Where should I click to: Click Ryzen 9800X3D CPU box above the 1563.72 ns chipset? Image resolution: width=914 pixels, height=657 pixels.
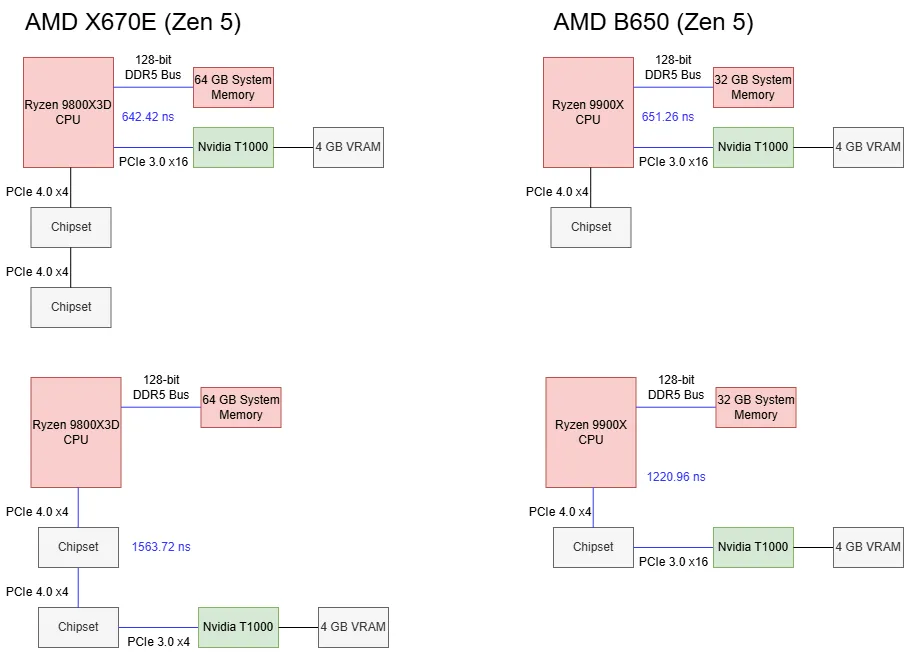pos(76,432)
